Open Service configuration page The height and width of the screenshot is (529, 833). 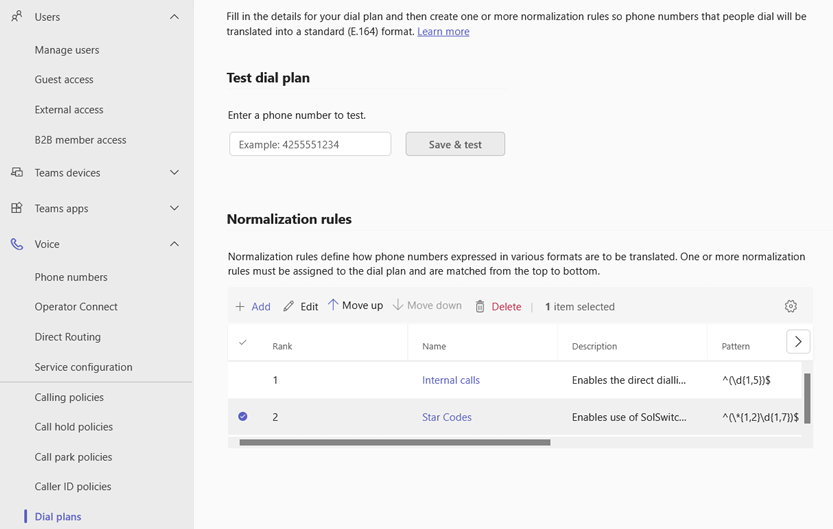point(83,367)
